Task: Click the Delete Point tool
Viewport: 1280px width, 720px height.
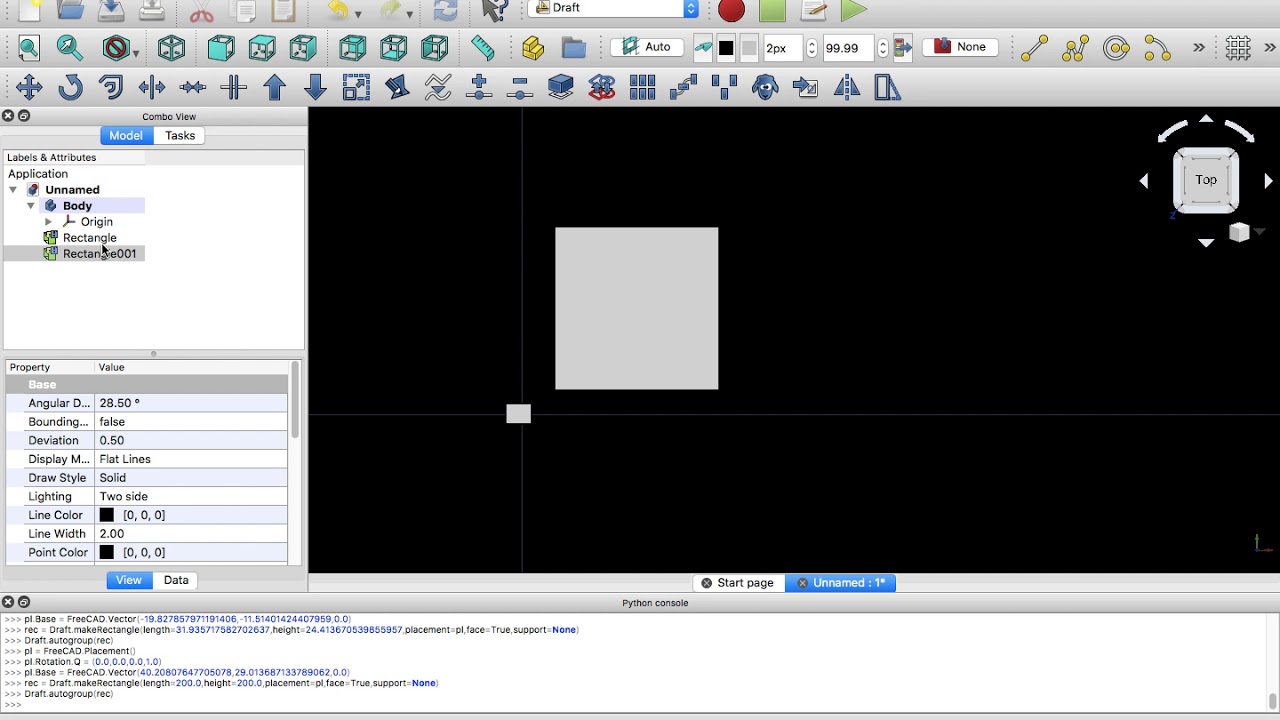Action: click(520, 88)
